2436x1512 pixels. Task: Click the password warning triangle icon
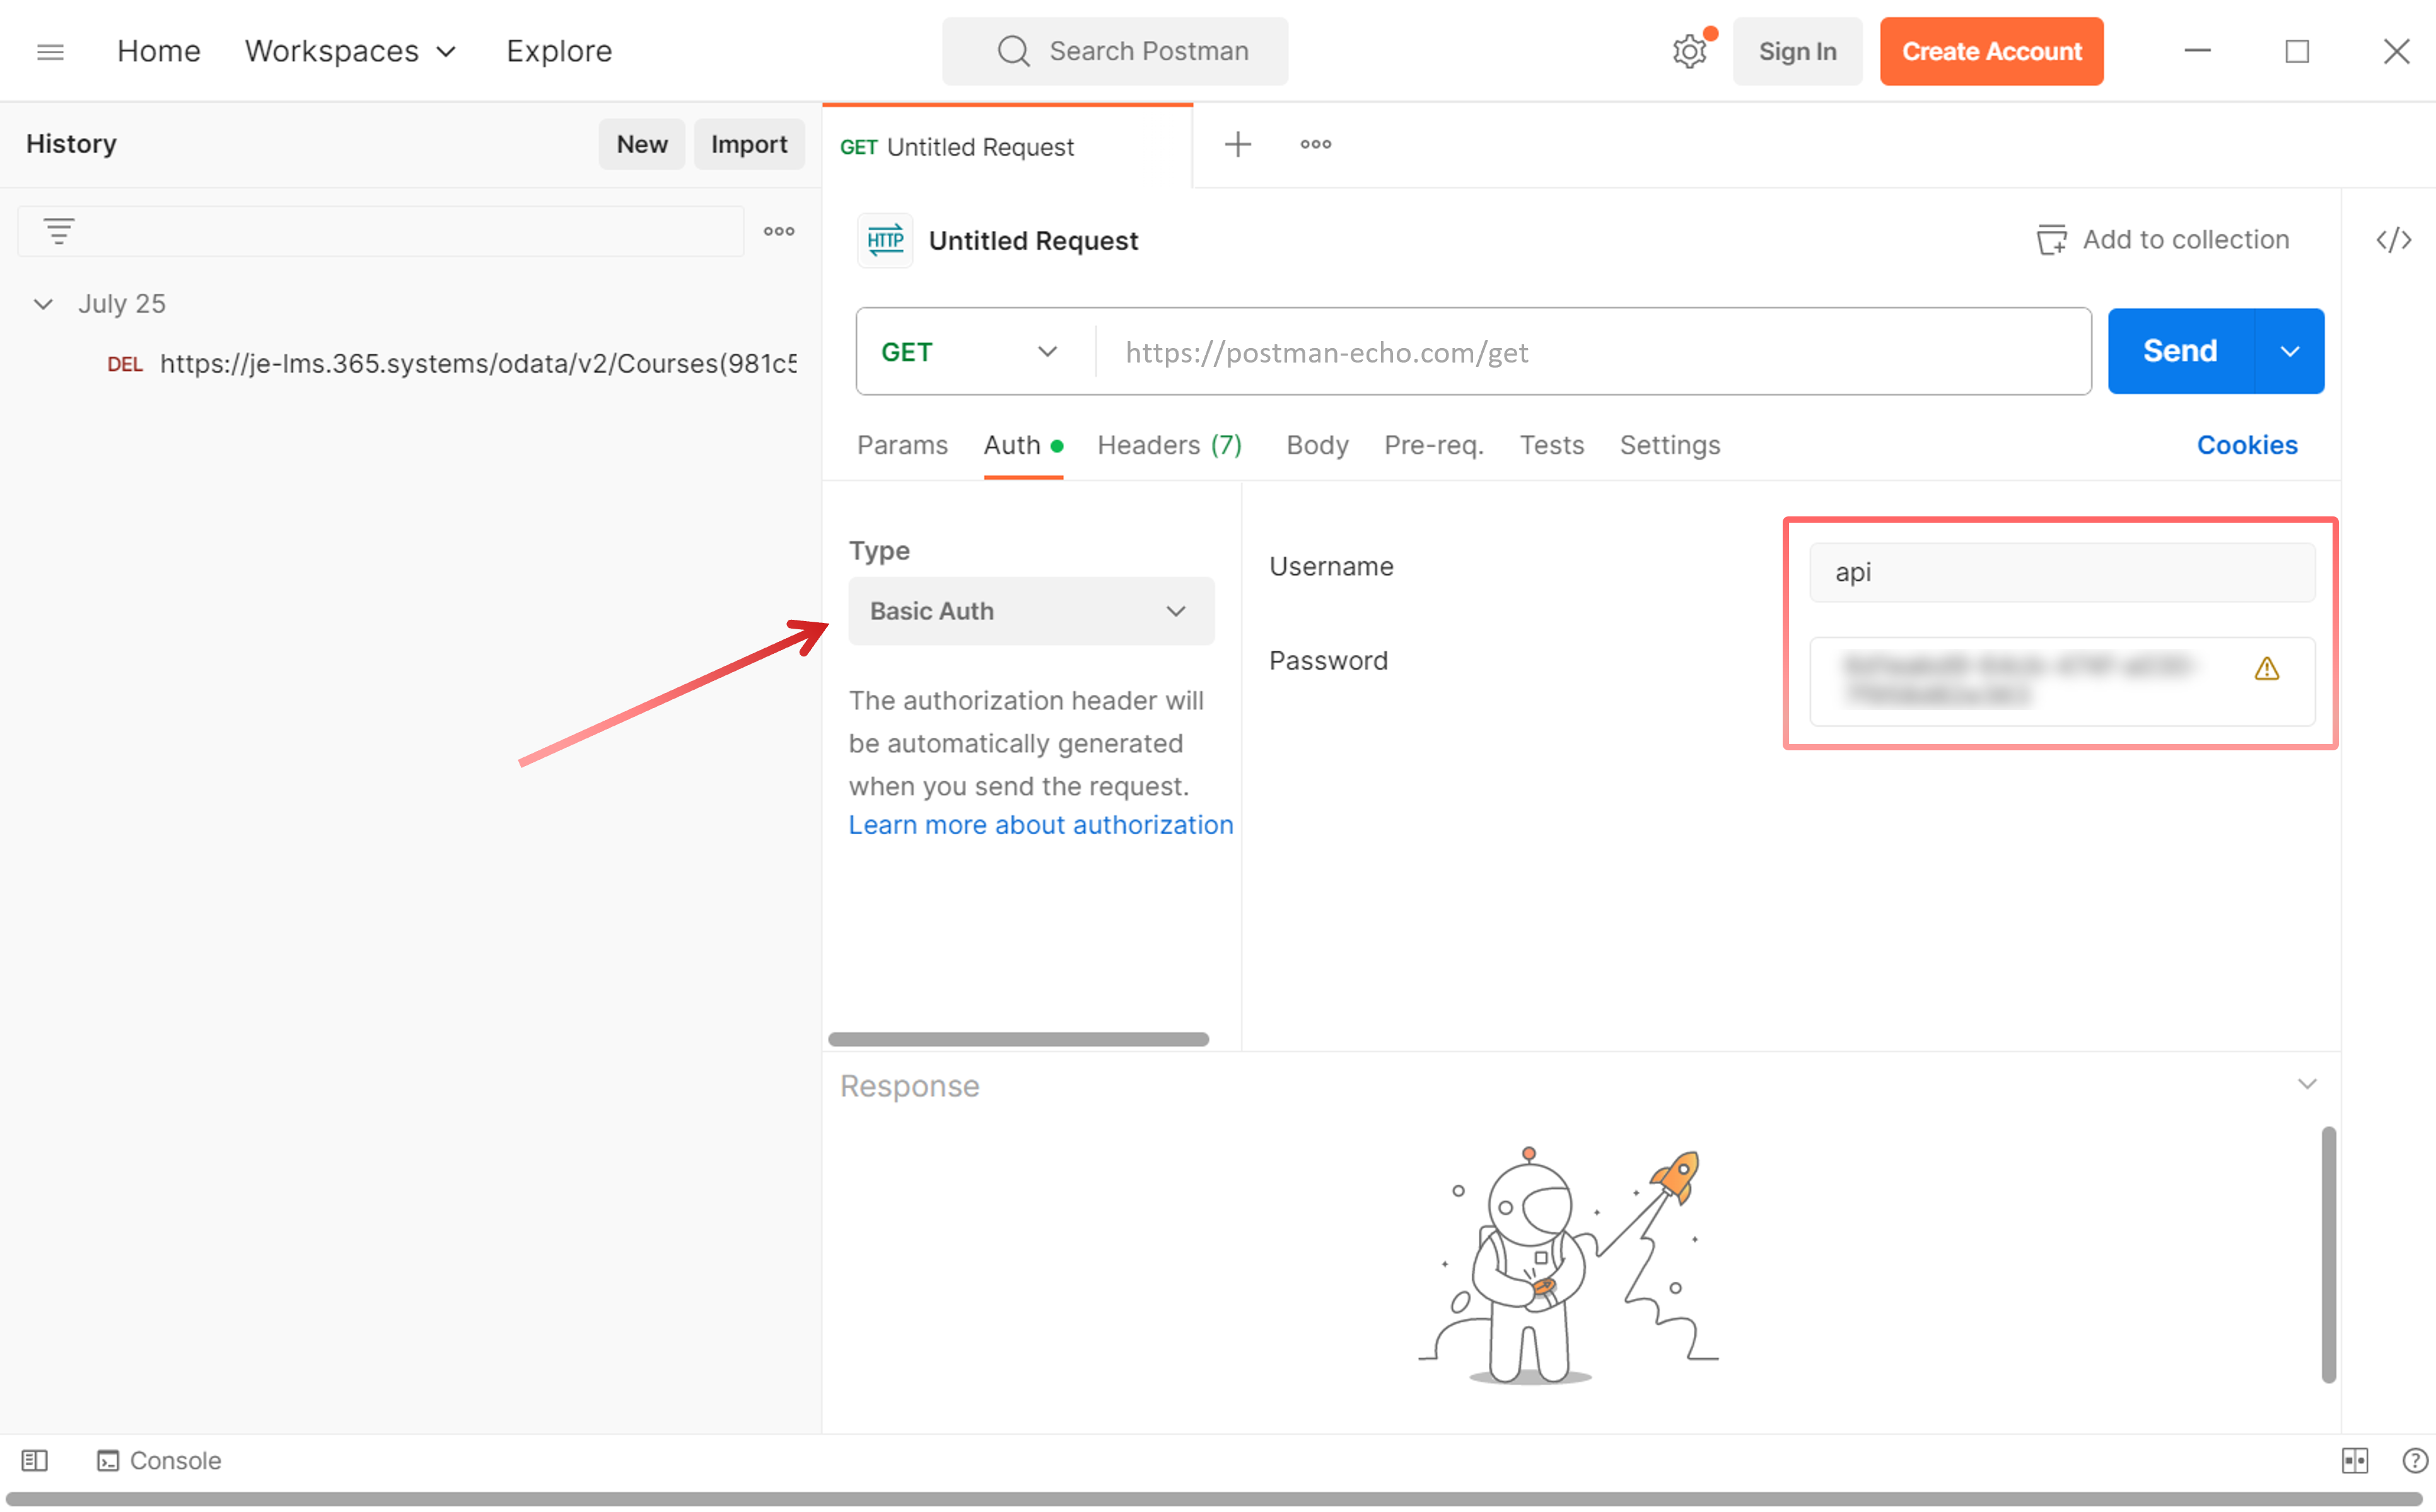coord(2266,668)
